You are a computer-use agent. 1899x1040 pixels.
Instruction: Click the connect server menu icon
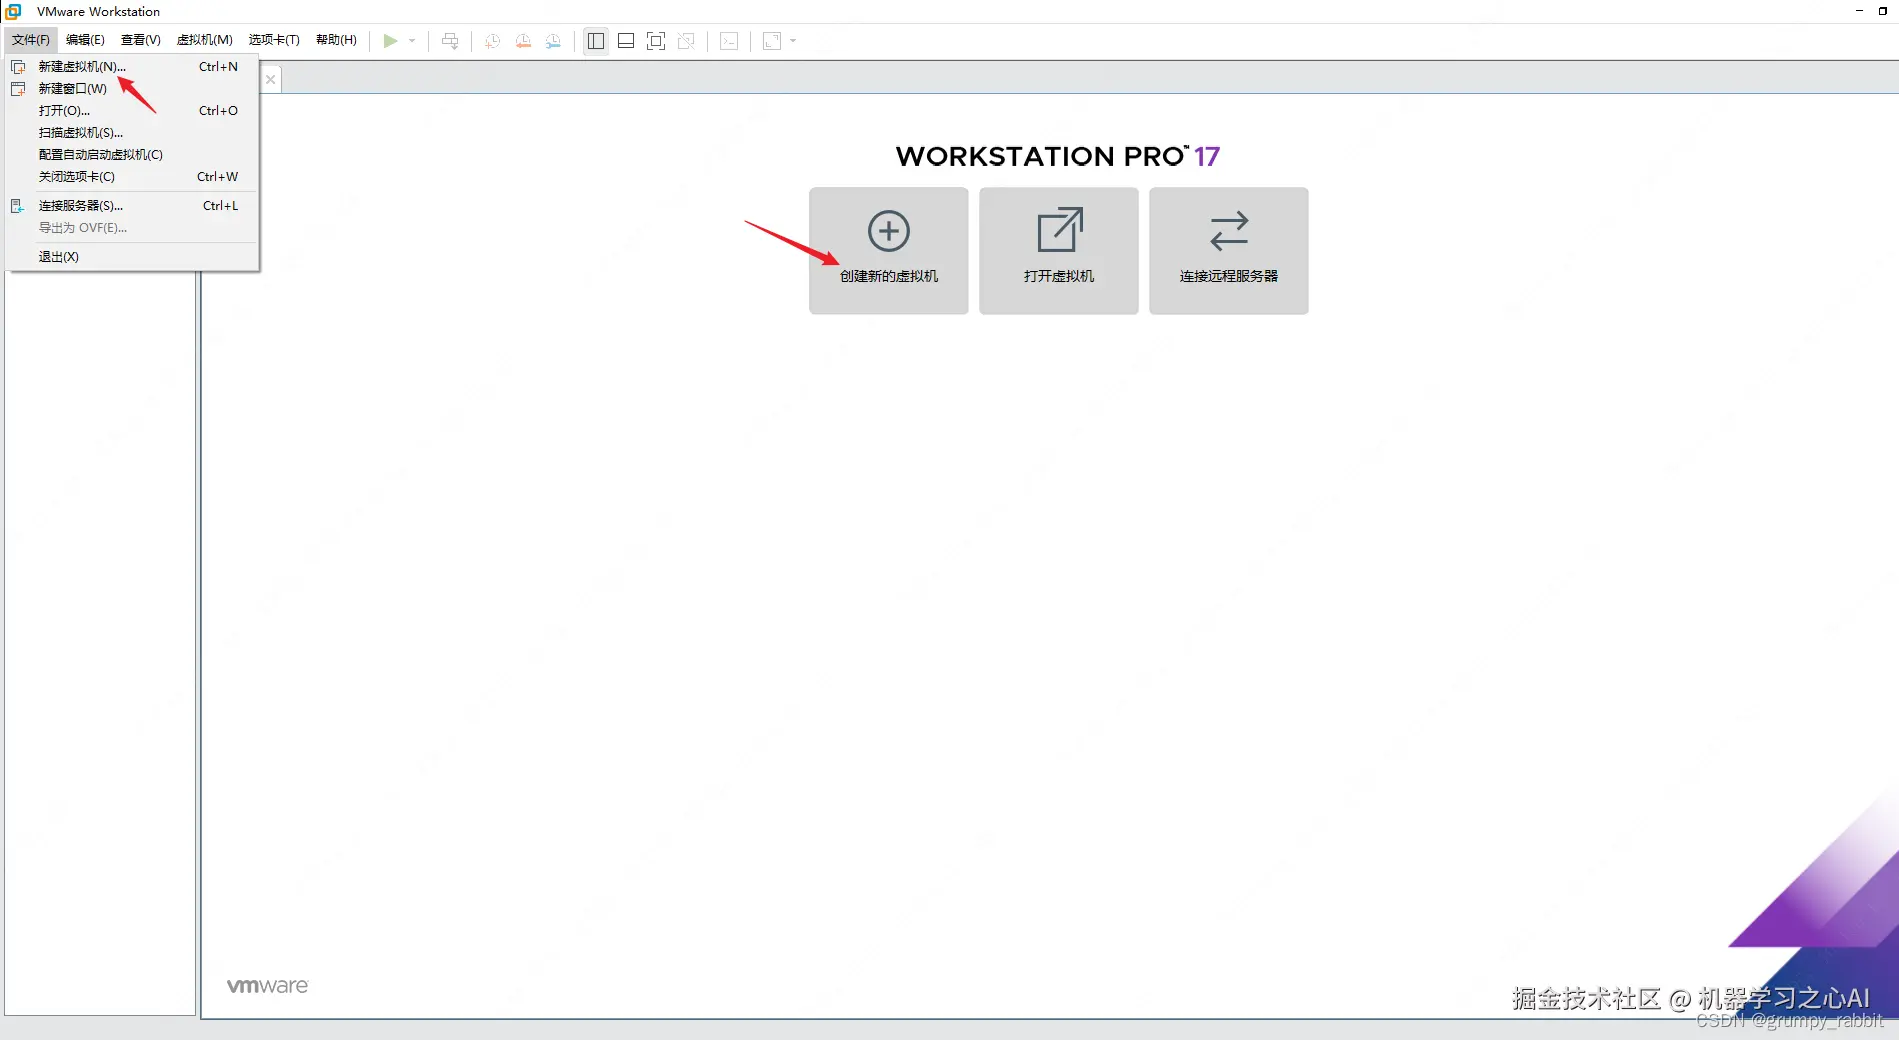pyautogui.click(x=17, y=206)
